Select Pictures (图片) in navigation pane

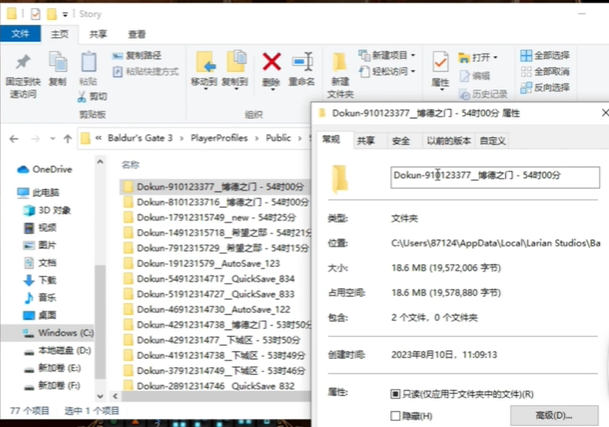40,245
